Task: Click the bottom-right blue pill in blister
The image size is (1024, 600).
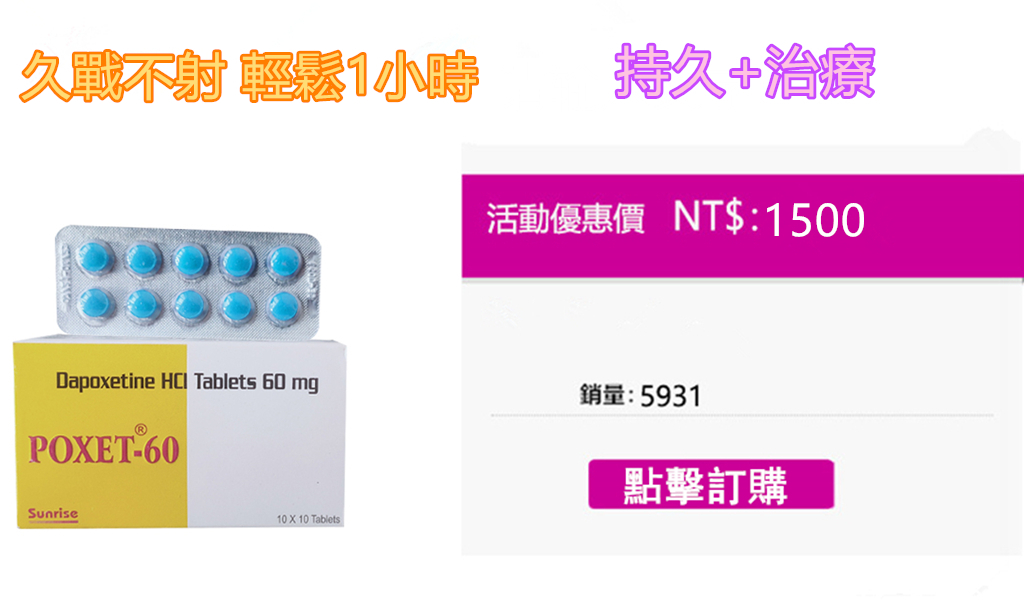Action: (x=284, y=308)
